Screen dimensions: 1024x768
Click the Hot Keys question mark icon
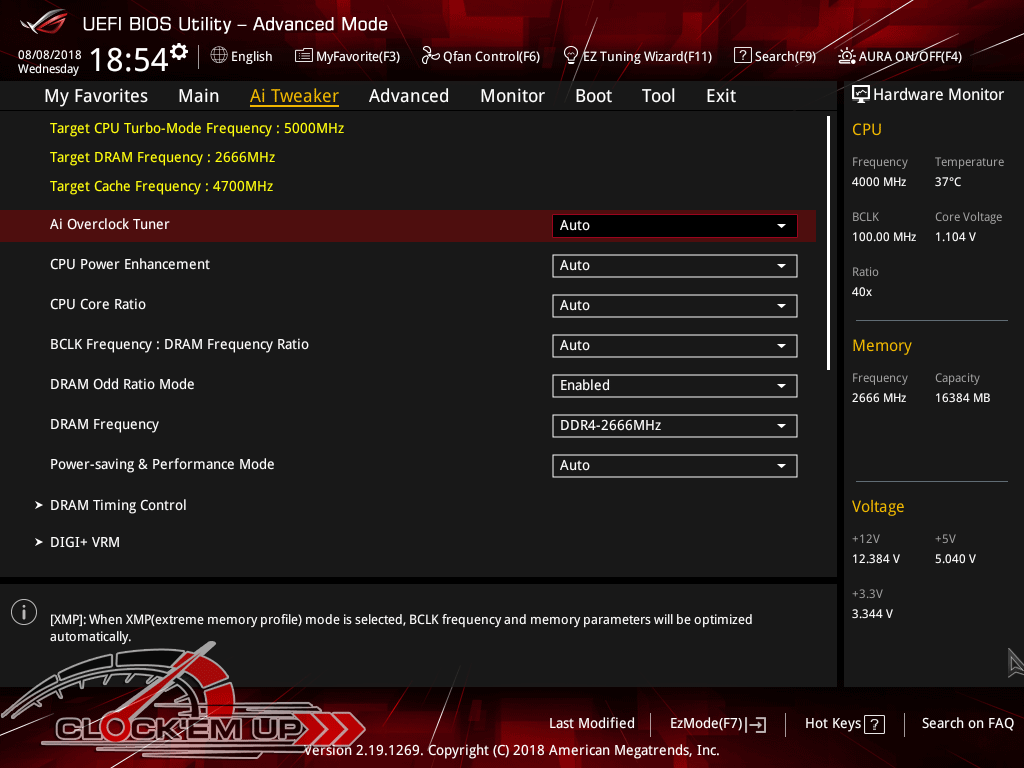[x=874, y=724]
